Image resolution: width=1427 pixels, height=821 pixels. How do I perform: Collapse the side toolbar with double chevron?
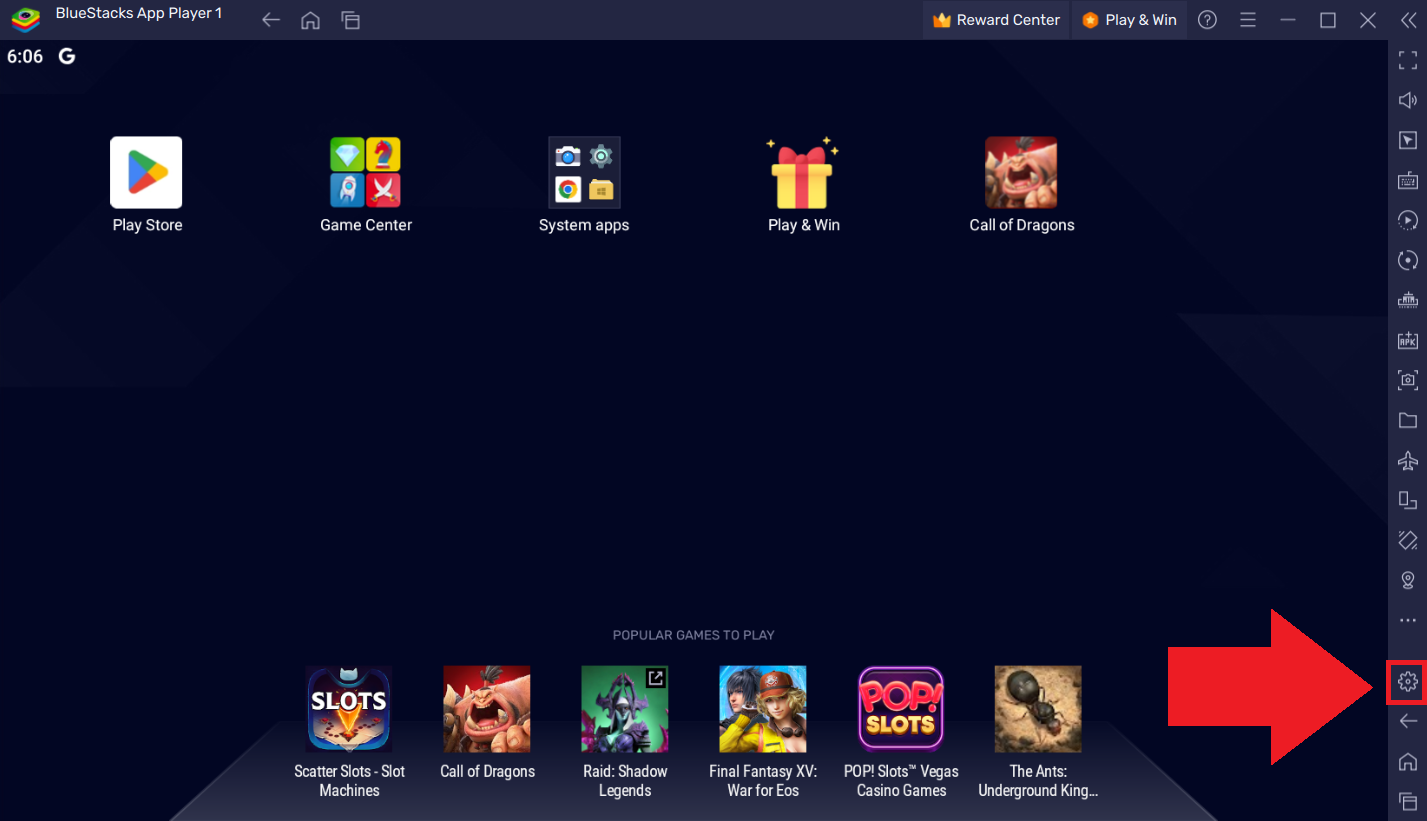1408,20
